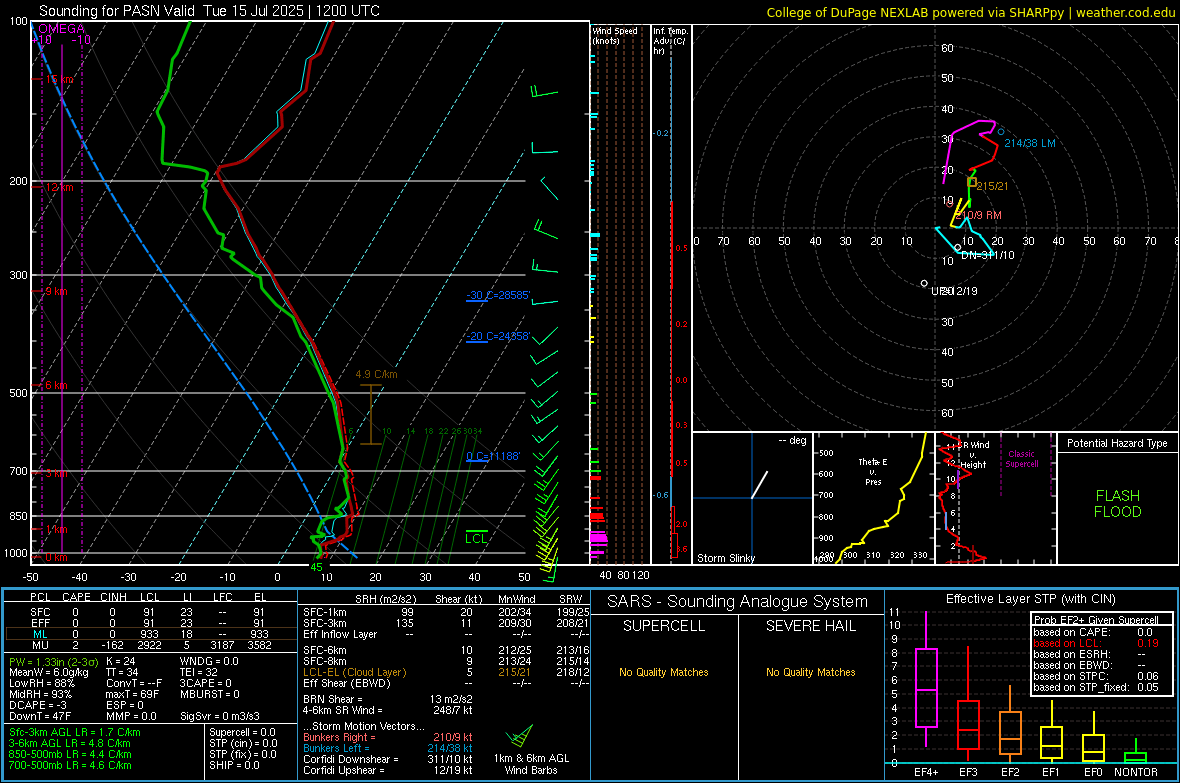Screen dimensions: 1180x783
Task: Click the '214/38 LM' hodograph label
Action: pos(1029,143)
